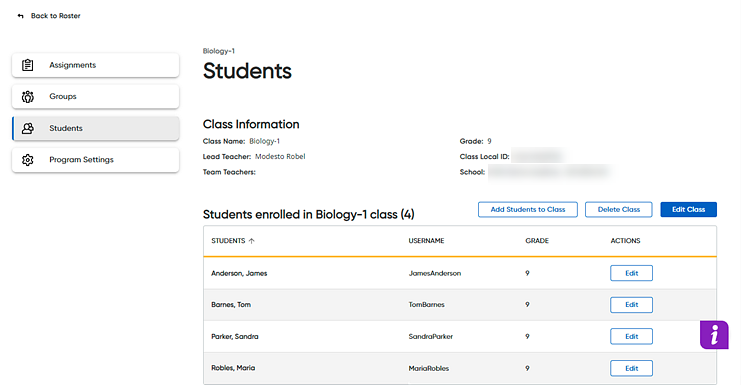Open the purple info help icon
The image size is (741, 385).
714,335
